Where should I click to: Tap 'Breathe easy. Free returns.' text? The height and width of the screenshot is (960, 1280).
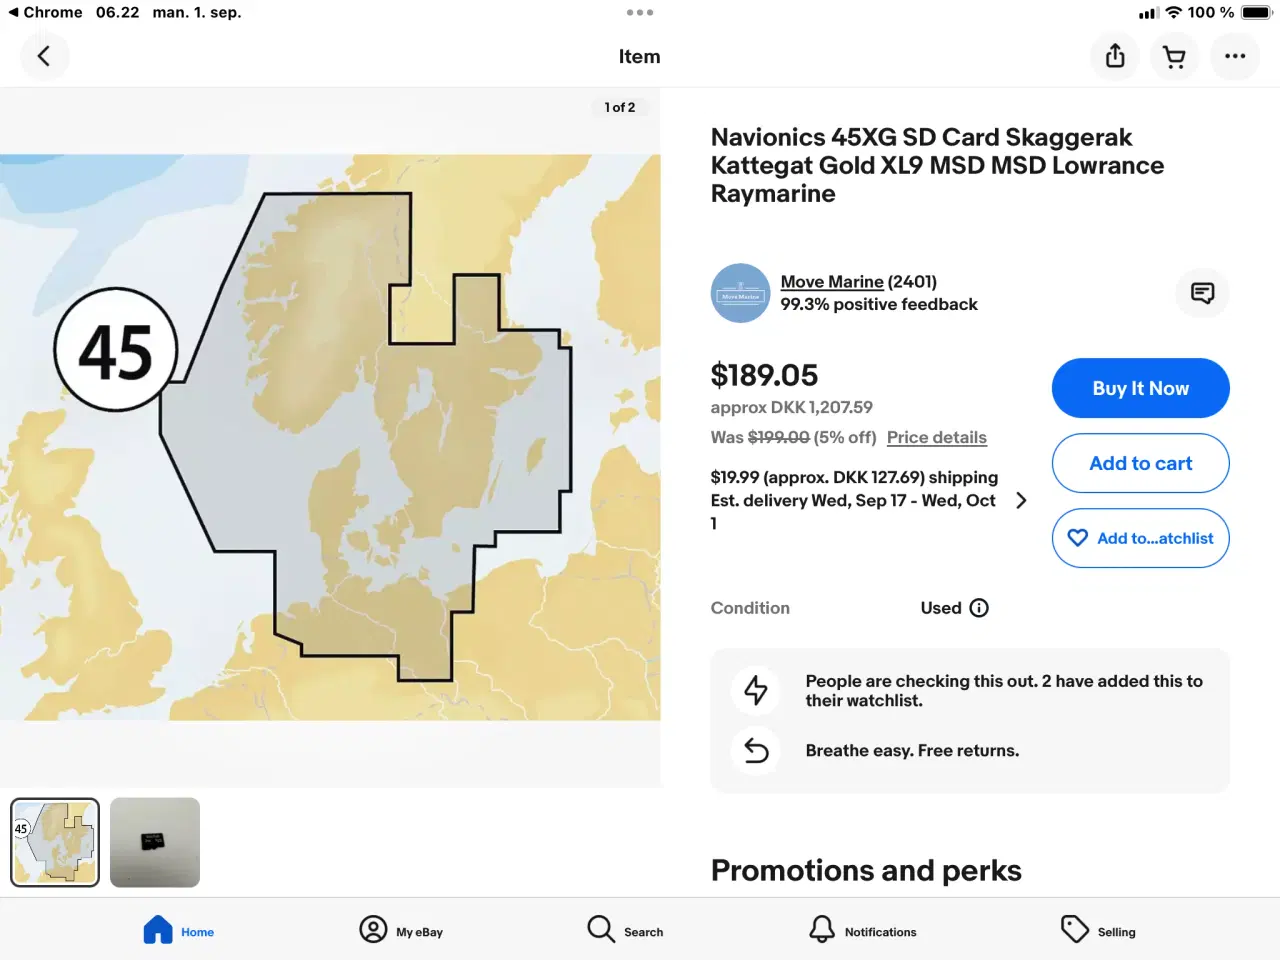tap(913, 751)
